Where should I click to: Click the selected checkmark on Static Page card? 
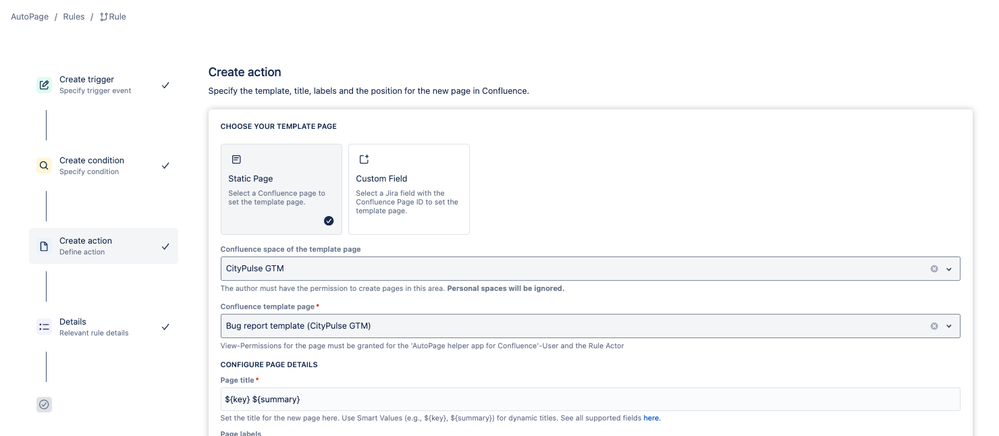[329, 221]
